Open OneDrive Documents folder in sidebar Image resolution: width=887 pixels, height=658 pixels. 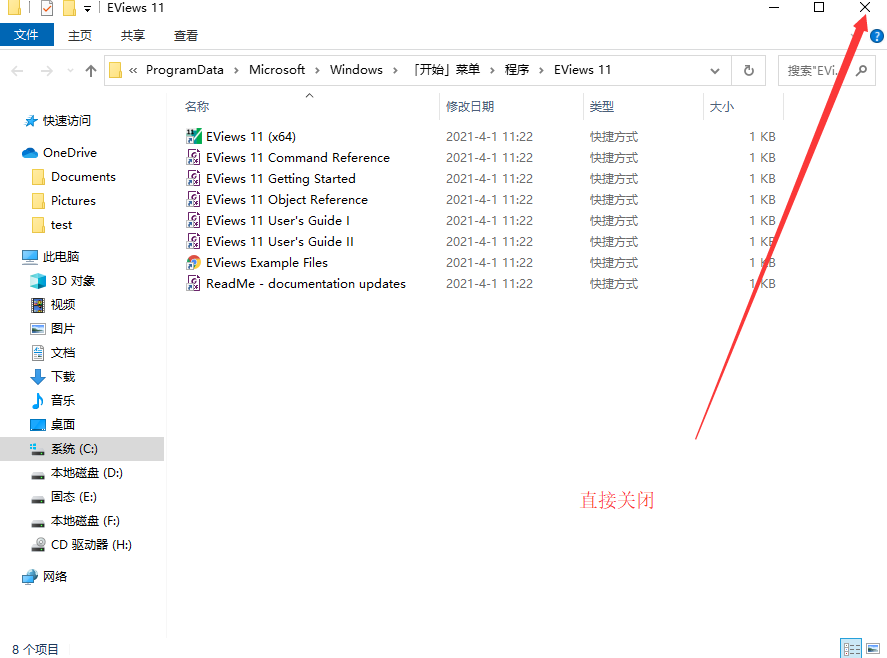(x=83, y=177)
